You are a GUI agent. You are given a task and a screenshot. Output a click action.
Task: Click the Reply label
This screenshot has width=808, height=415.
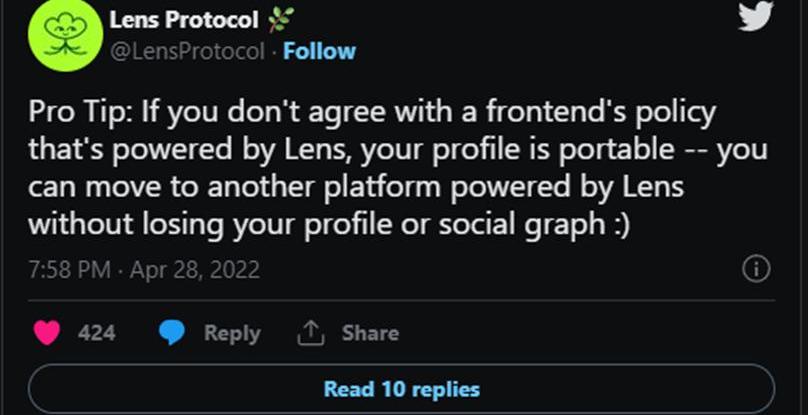click(x=232, y=333)
